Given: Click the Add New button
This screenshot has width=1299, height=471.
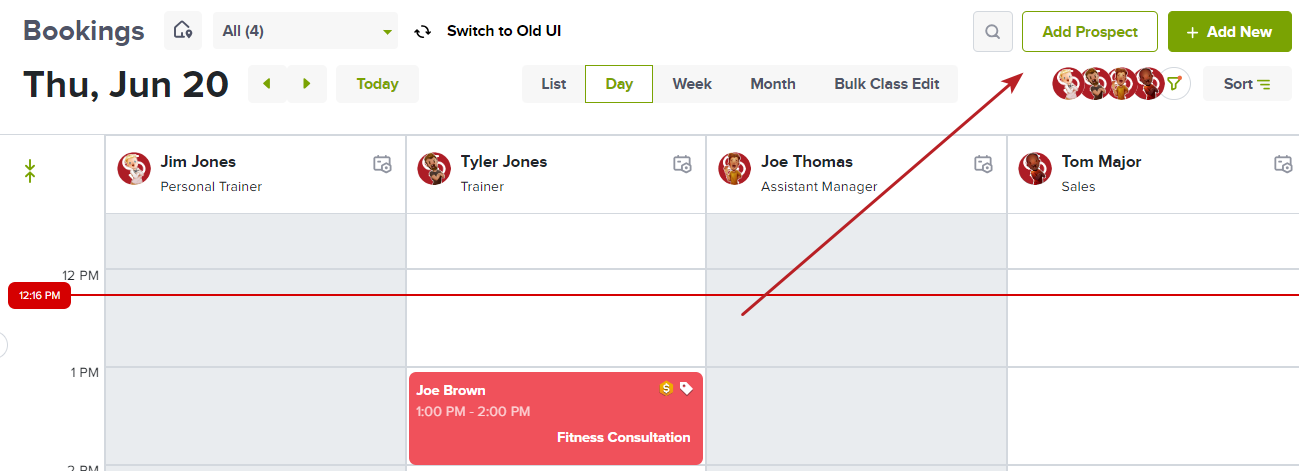Looking at the screenshot, I should 1229,32.
